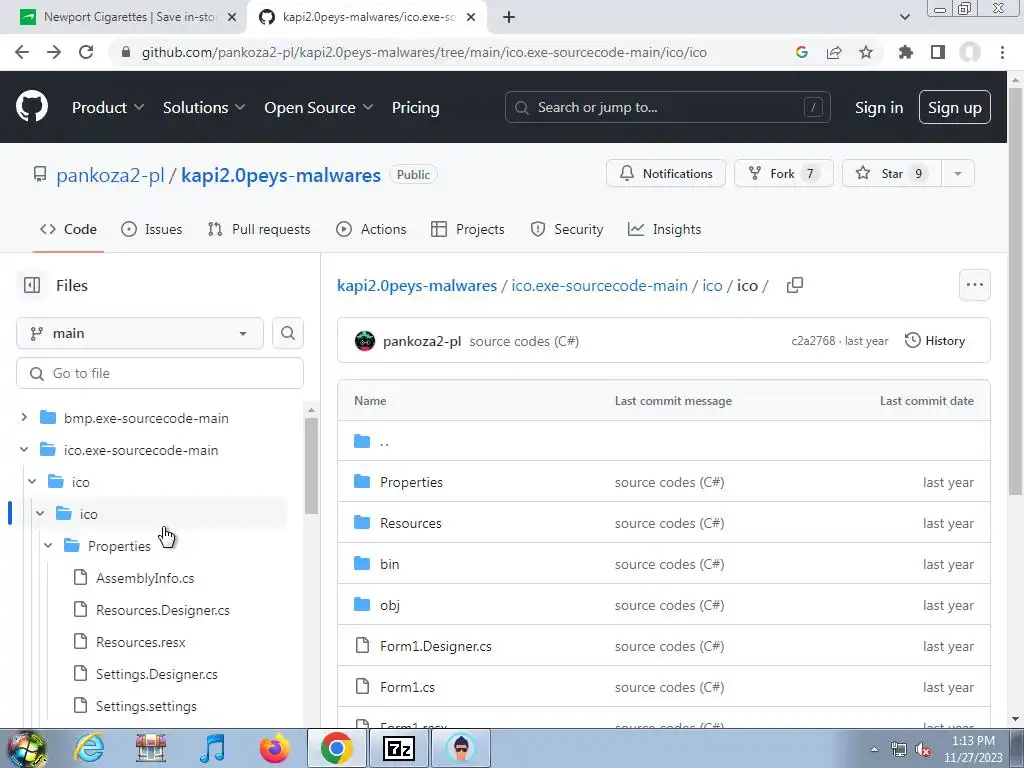
Task: Open the Pricing link
Action: pyautogui.click(x=415, y=108)
